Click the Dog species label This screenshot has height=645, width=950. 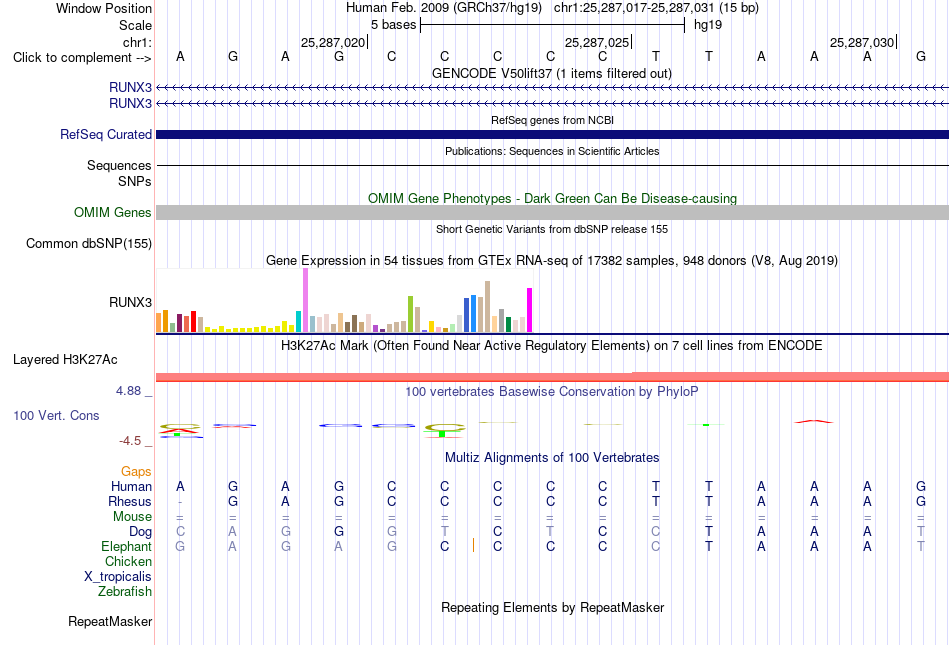click(140, 532)
